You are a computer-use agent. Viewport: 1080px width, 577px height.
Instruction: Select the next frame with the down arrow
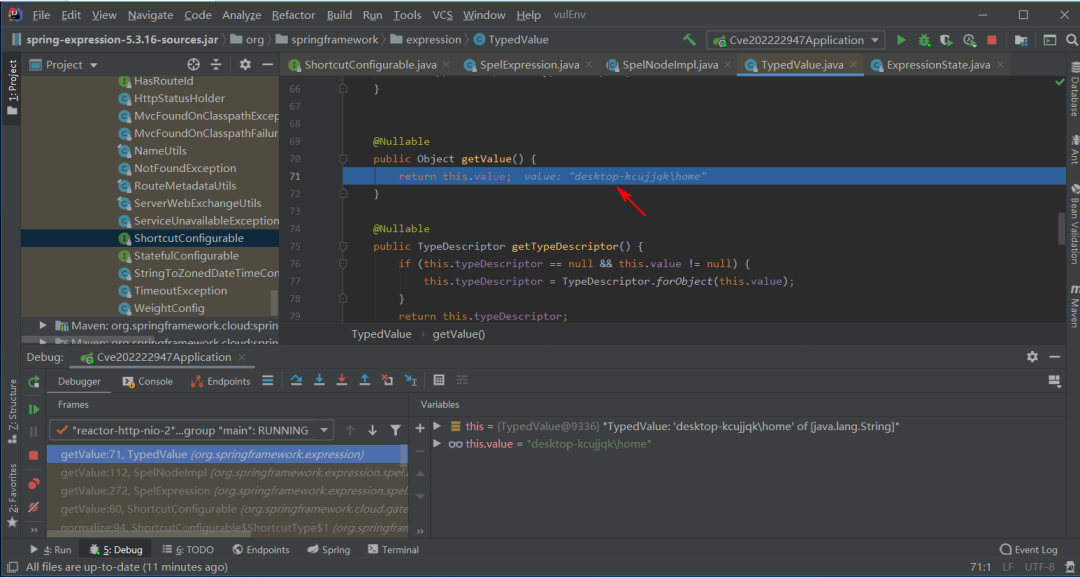(373, 430)
